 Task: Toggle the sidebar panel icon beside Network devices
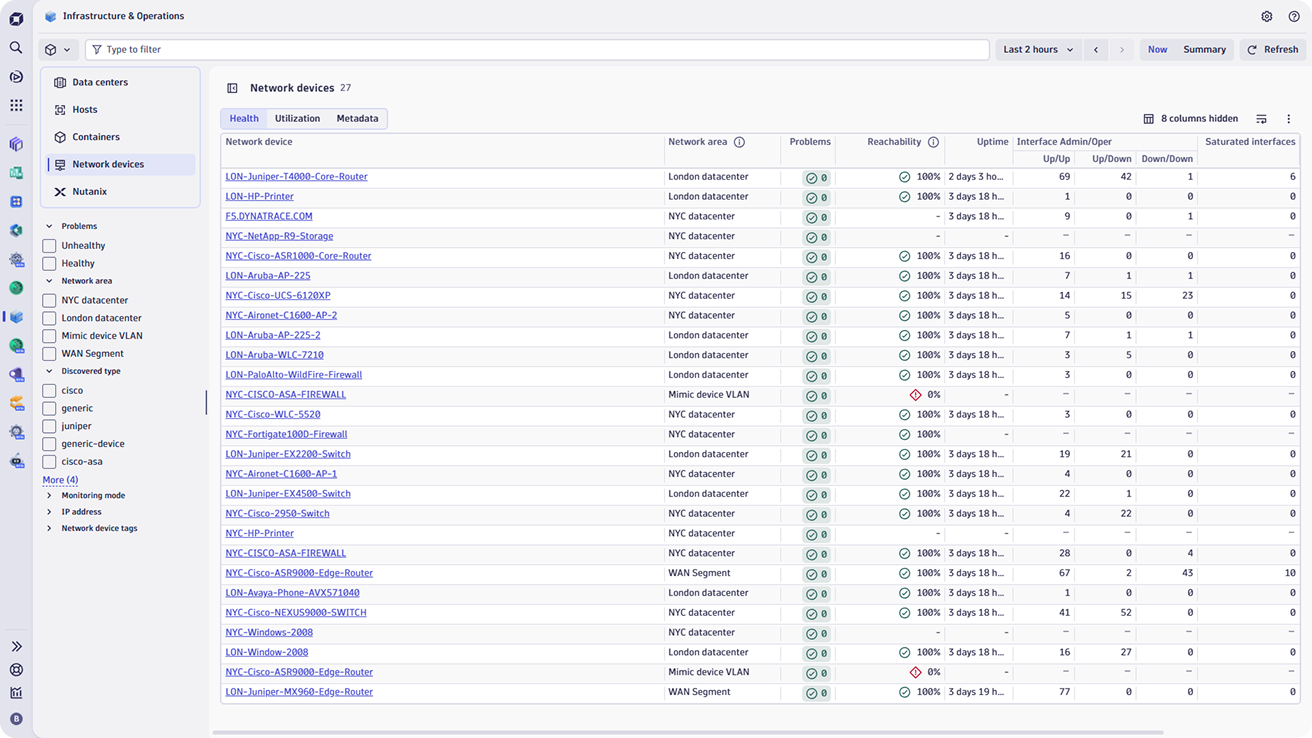click(x=232, y=88)
